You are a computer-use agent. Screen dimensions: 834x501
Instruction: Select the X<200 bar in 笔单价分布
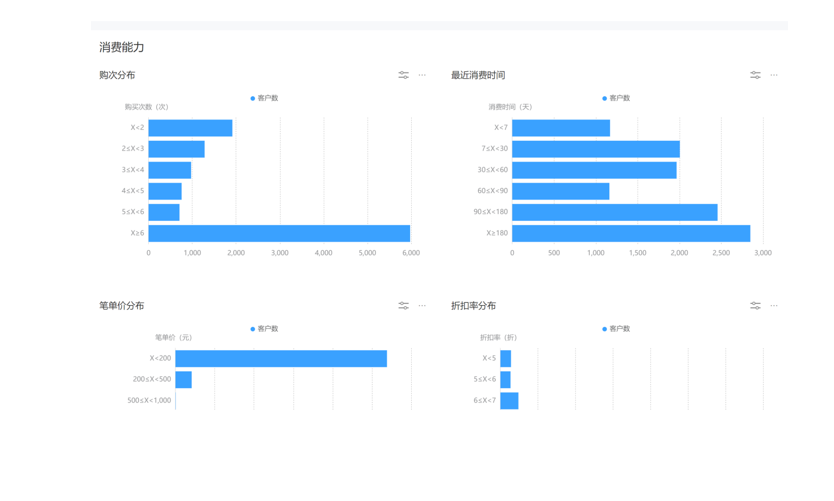[x=280, y=358]
